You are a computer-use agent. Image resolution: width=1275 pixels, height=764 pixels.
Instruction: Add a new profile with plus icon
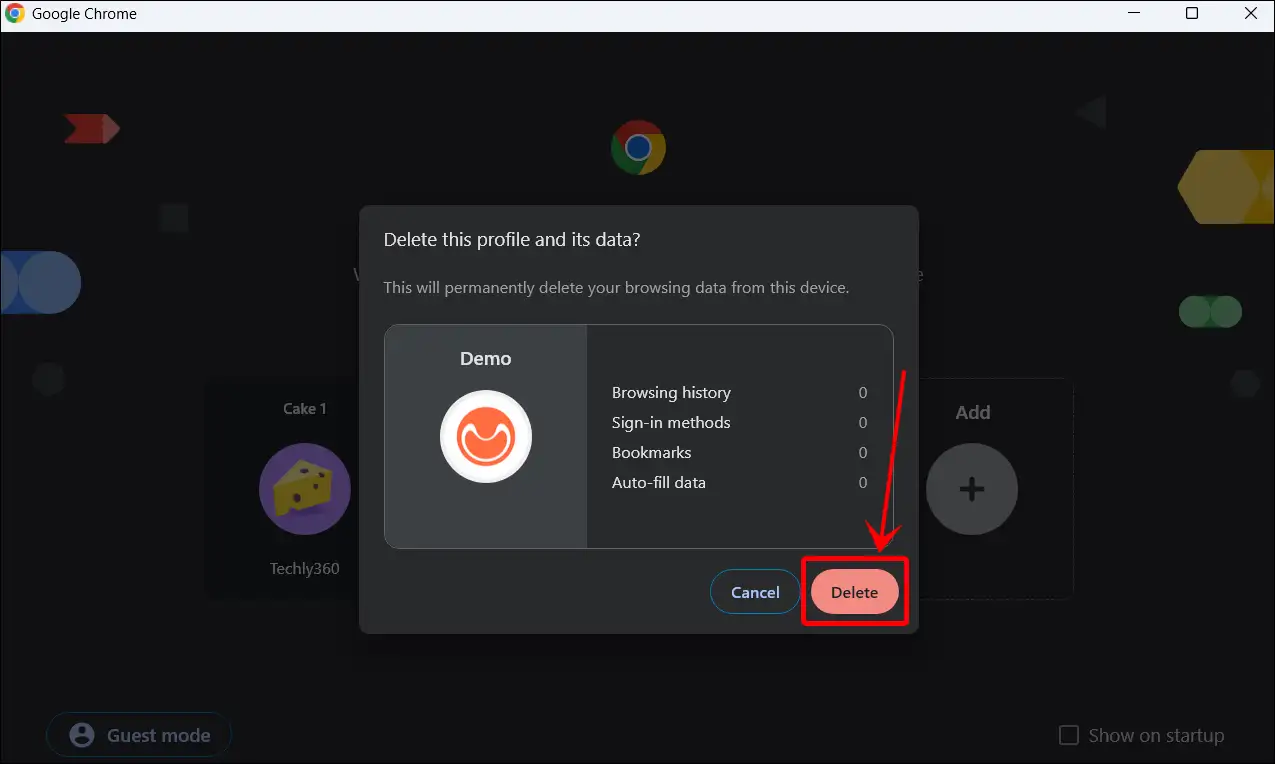[972, 489]
